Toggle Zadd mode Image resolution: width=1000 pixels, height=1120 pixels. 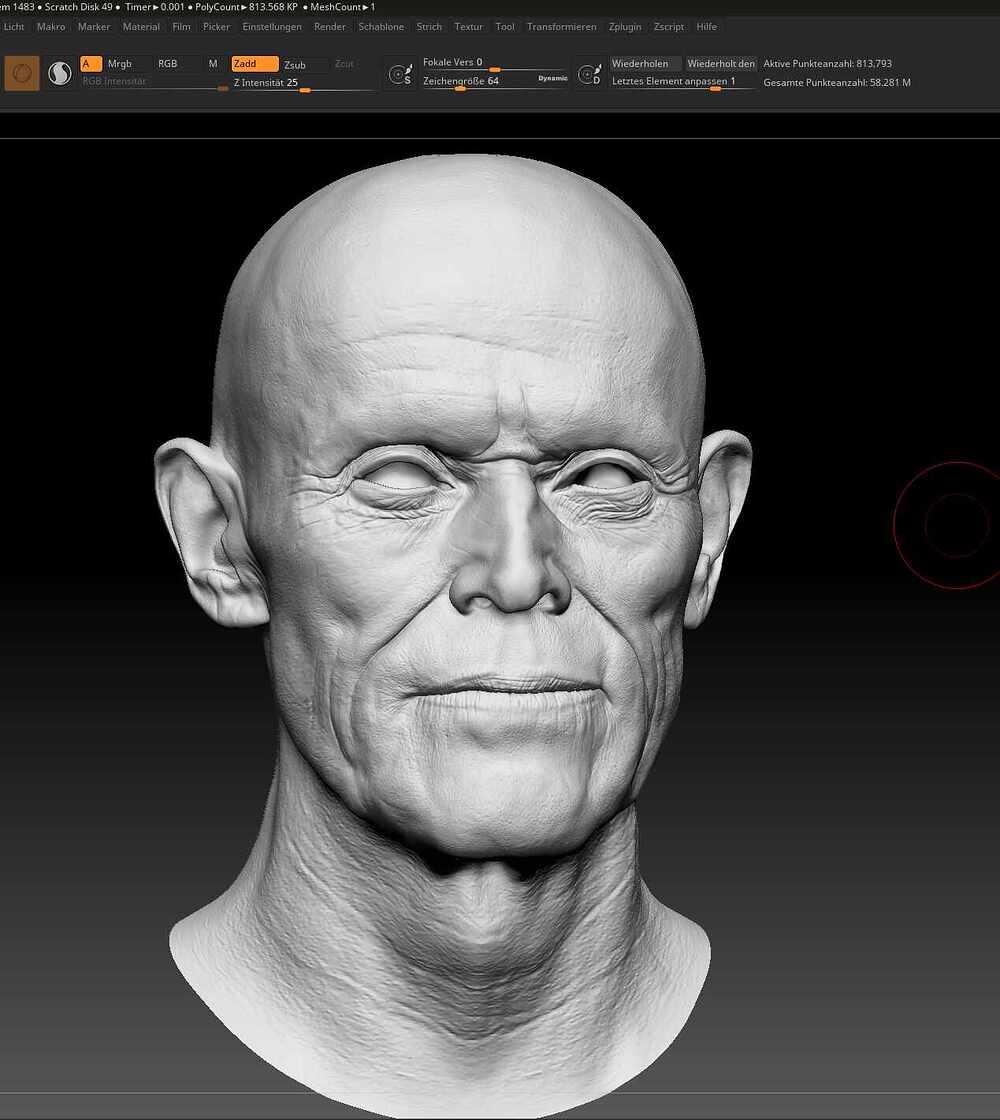[x=255, y=64]
